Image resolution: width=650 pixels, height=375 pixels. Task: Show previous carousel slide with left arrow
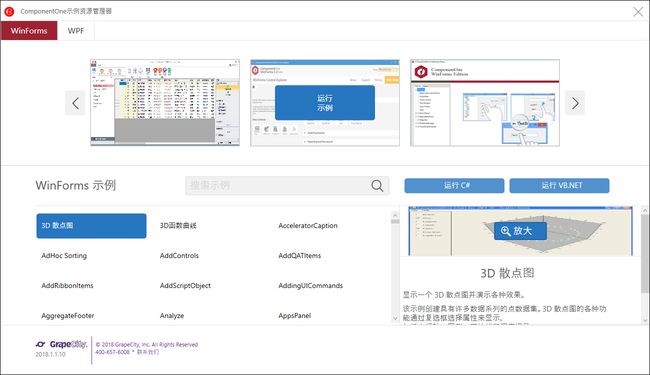click(75, 103)
